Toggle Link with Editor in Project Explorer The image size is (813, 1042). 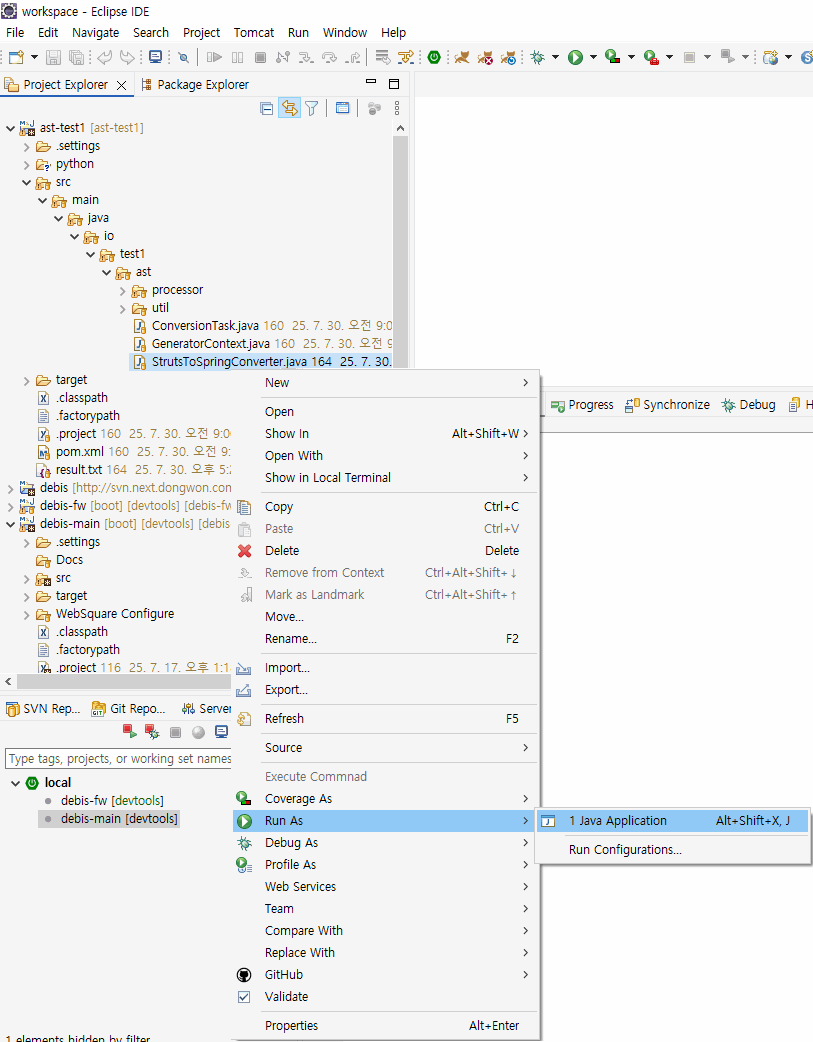click(289, 108)
